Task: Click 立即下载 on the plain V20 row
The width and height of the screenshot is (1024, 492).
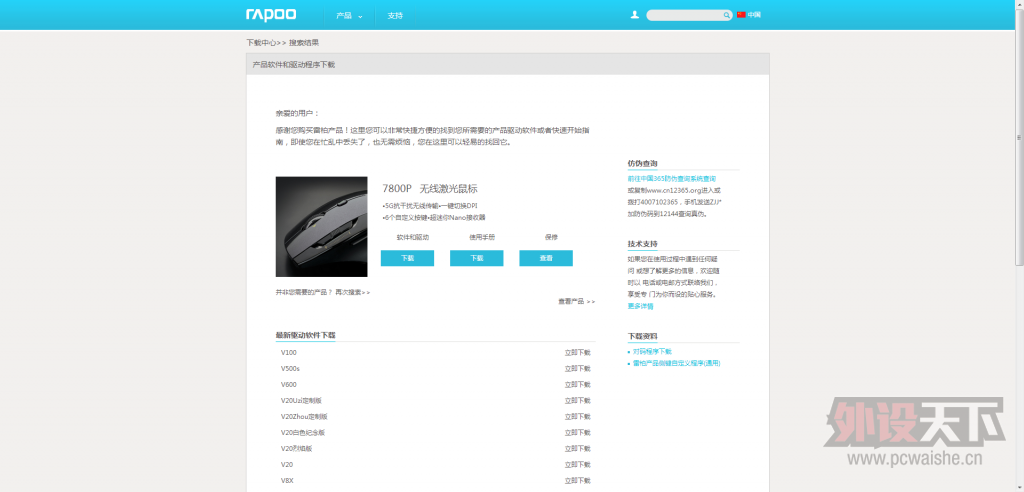Action: coord(577,465)
